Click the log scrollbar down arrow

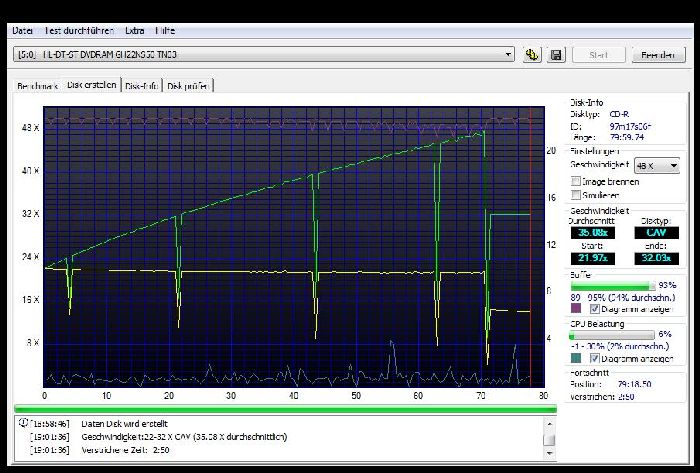click(550, 453)
